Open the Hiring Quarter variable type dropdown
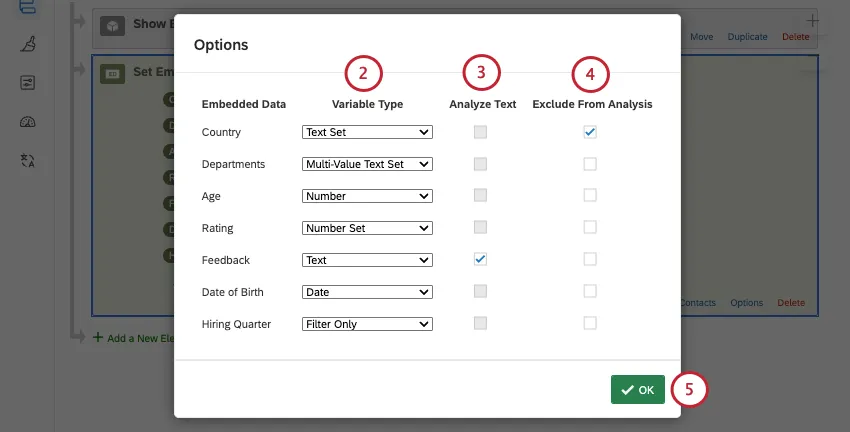This screenshot has width=850, height=432. (367, 324)
